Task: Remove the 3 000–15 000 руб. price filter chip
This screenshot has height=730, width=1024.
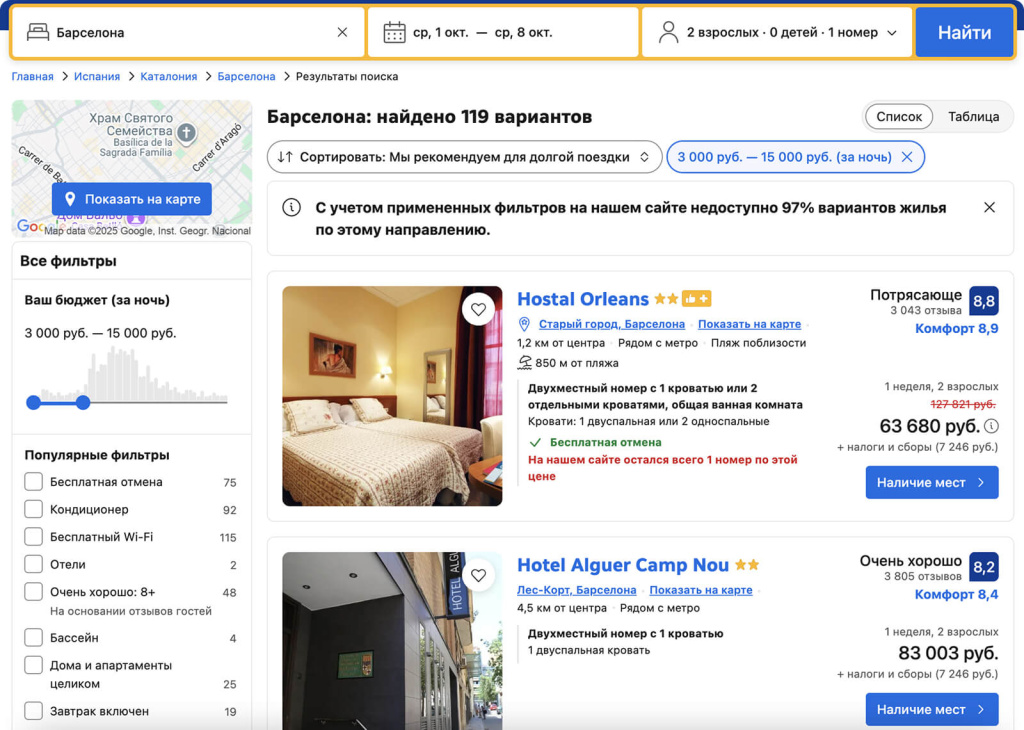Action: (x=907, y=157)
